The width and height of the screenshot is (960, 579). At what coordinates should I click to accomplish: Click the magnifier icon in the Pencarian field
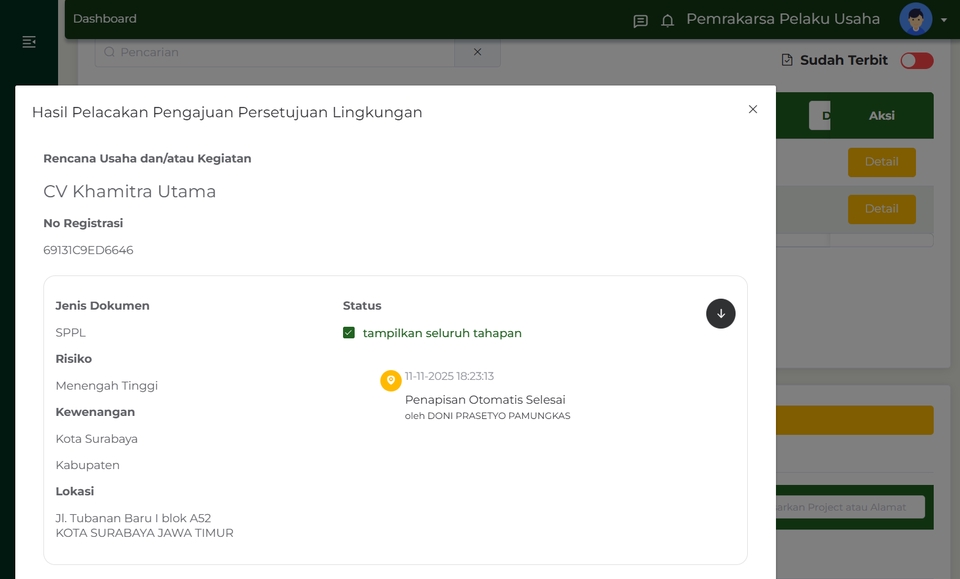pos(109,52)
